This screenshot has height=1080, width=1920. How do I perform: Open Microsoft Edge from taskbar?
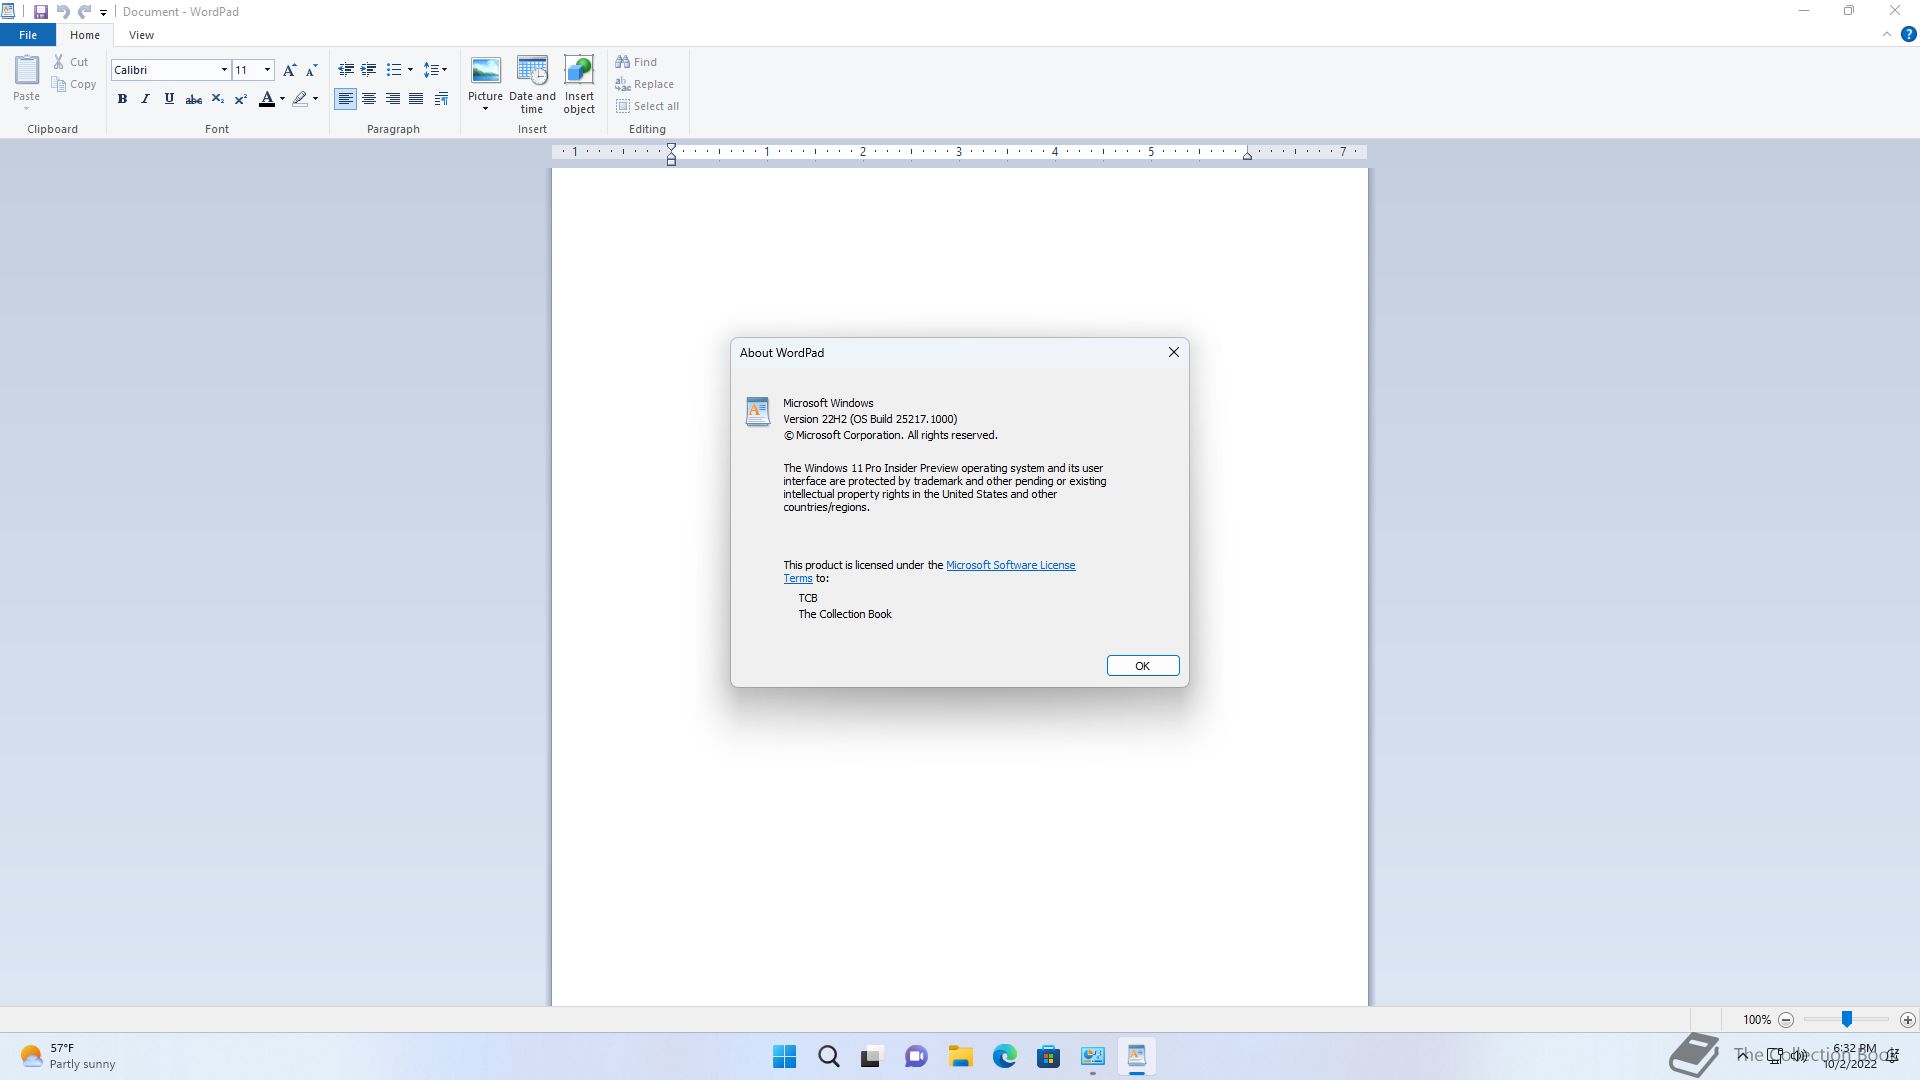(x=1005, y=1056)
